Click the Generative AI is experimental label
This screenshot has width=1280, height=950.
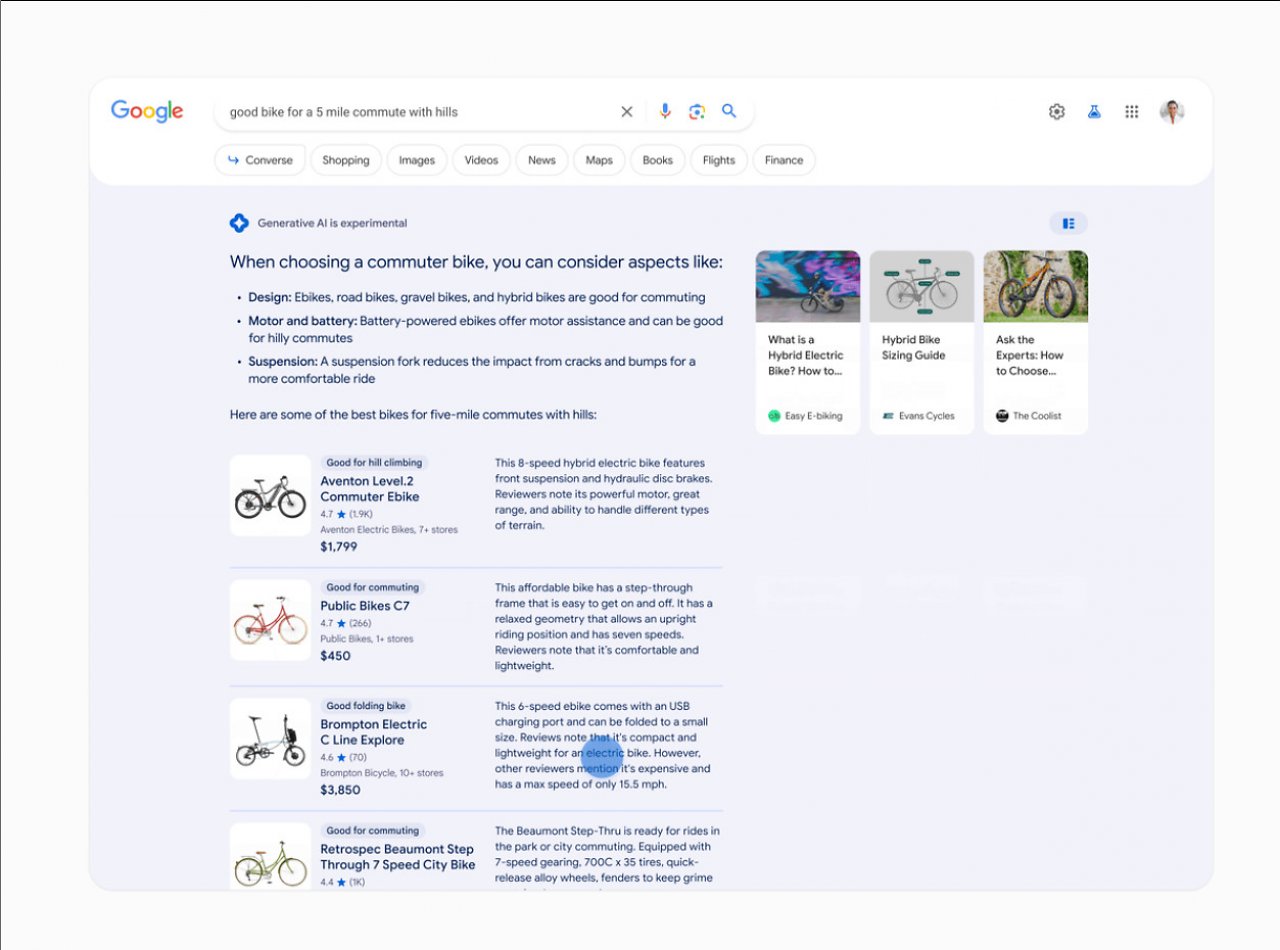point(333,223)
